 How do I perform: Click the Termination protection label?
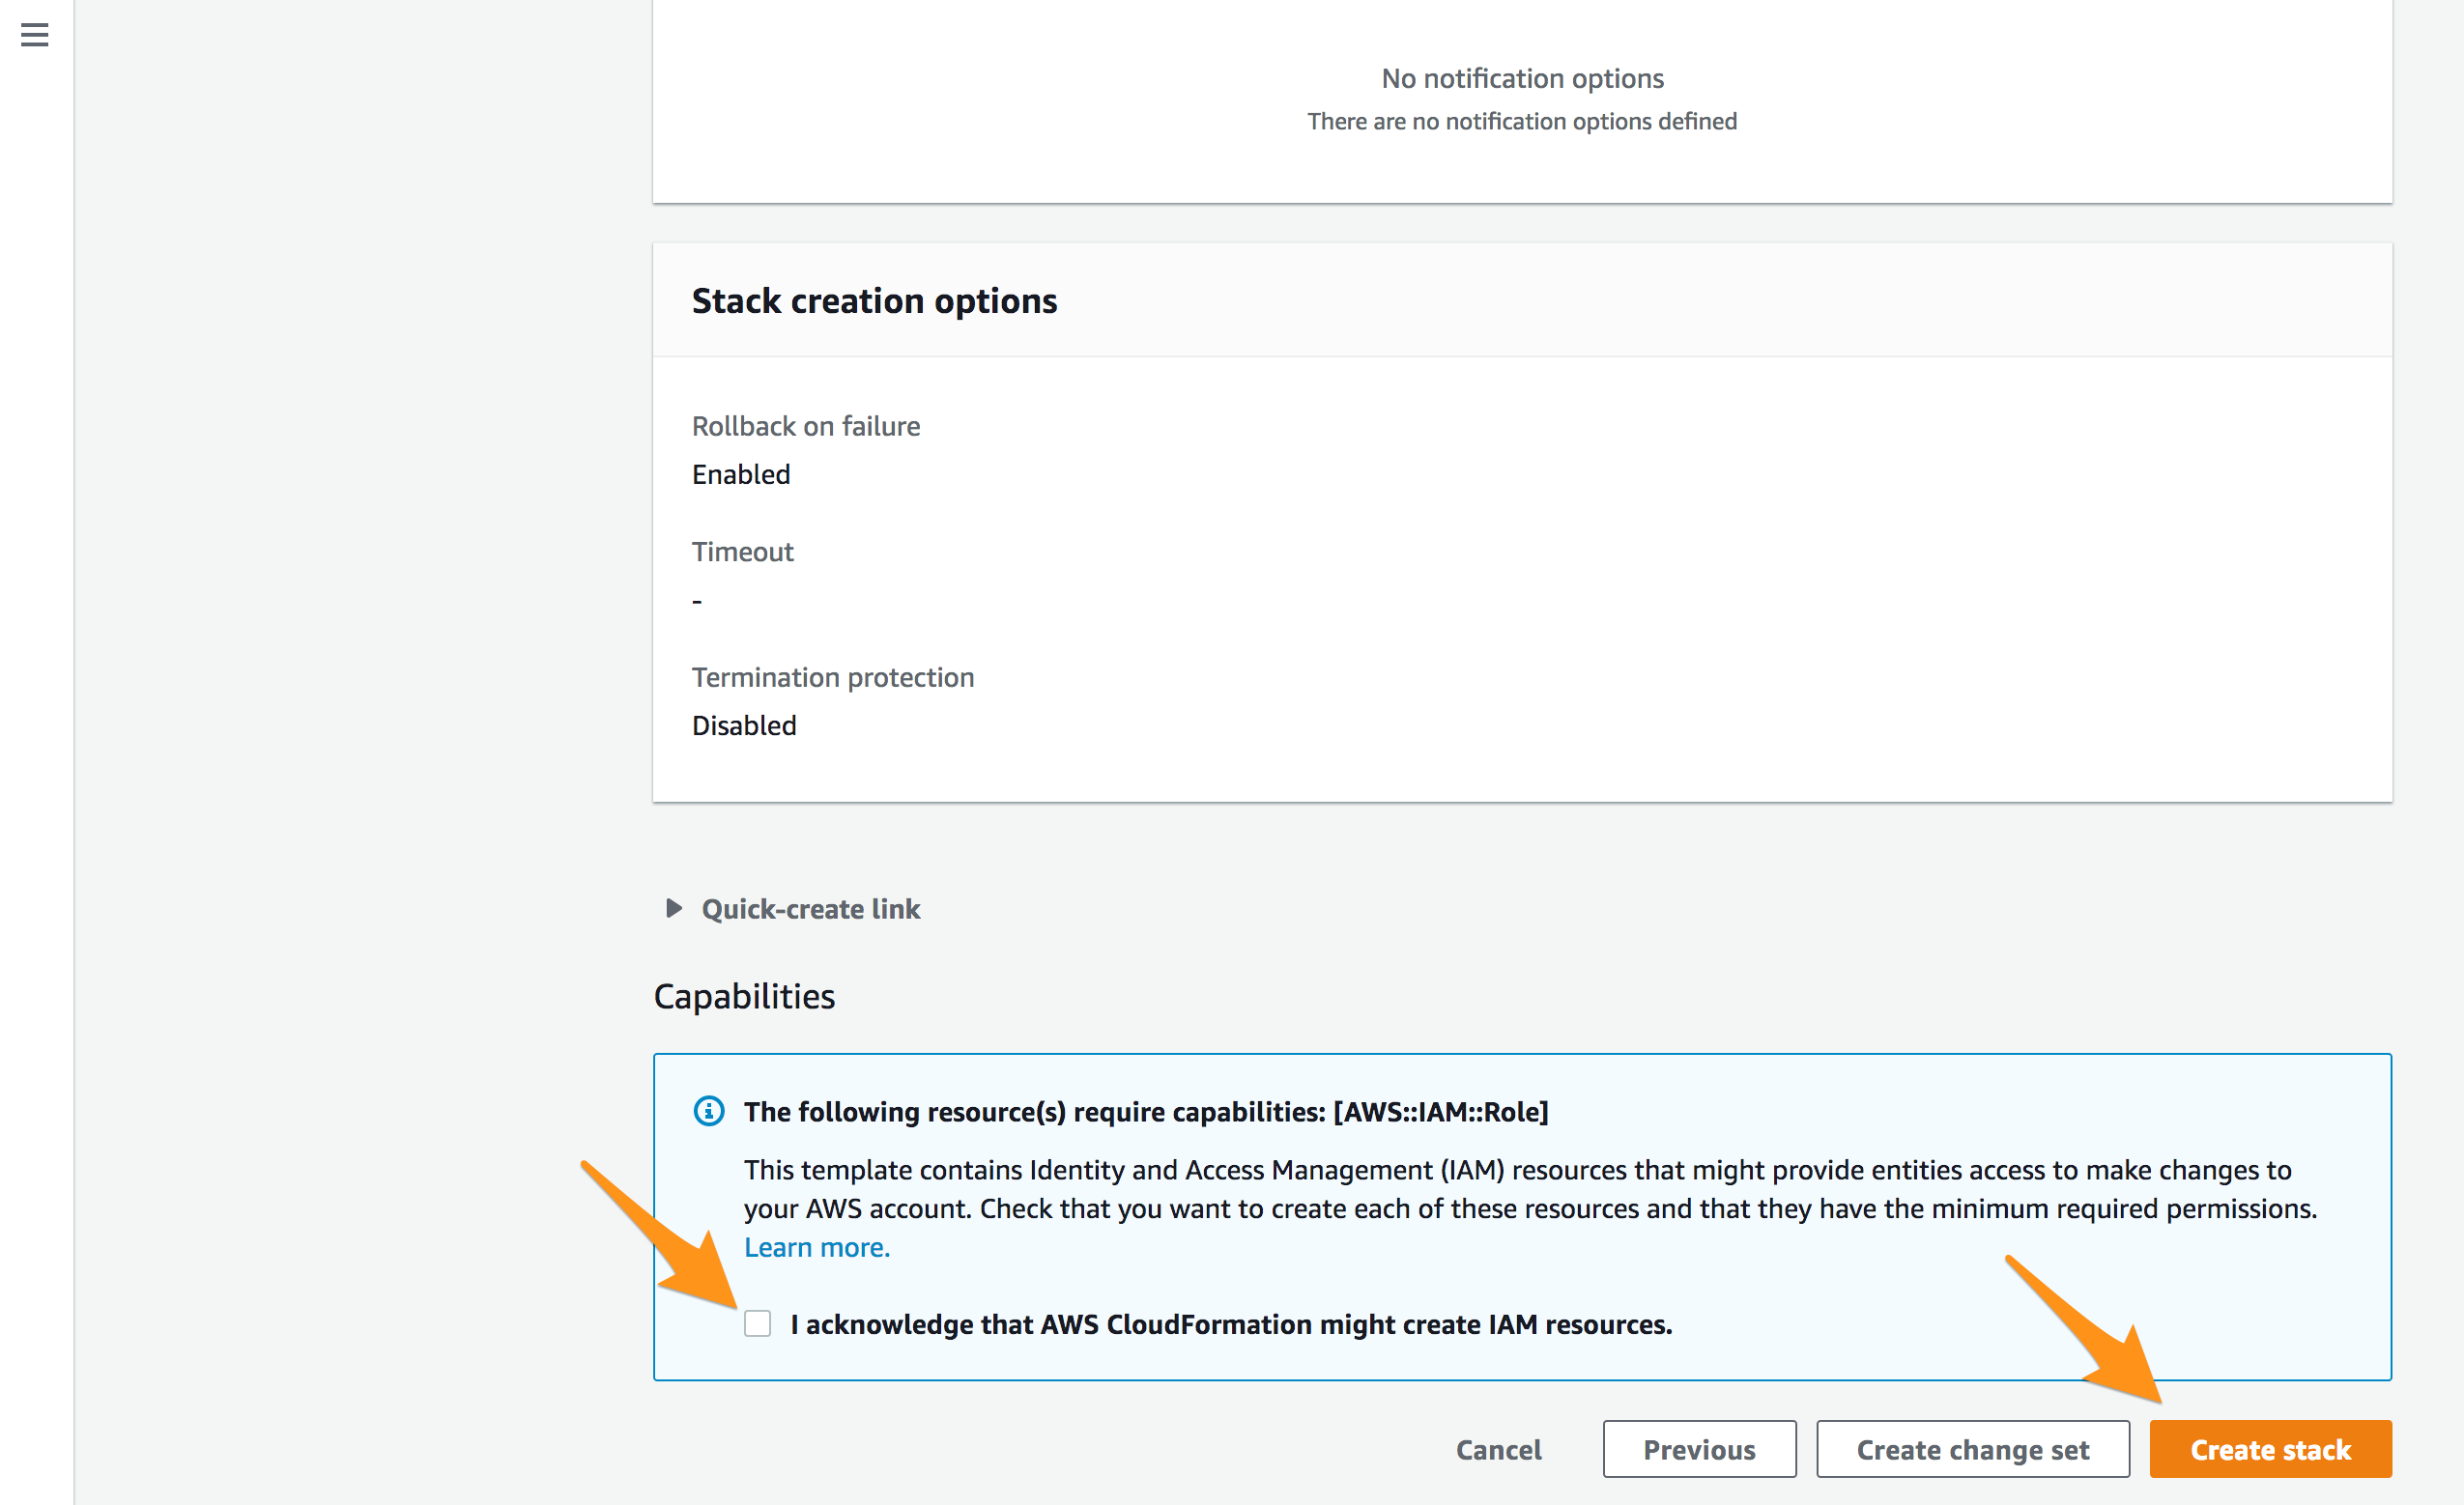(x=832, y=676)
